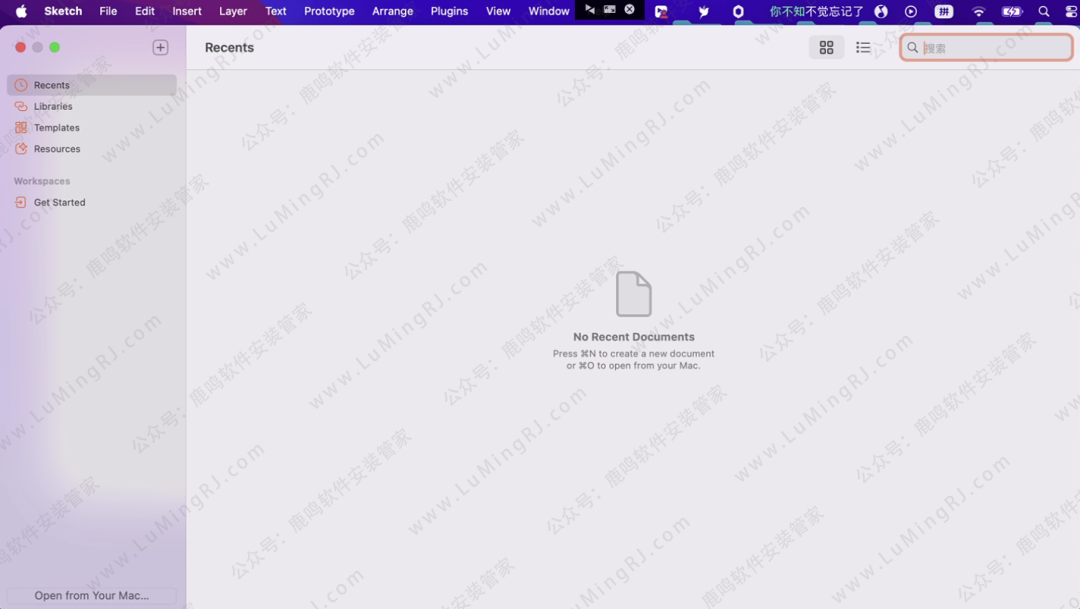Expand the Prototype menu
The height and width of the screenshot is (609, 1080).
pos(329,11)
